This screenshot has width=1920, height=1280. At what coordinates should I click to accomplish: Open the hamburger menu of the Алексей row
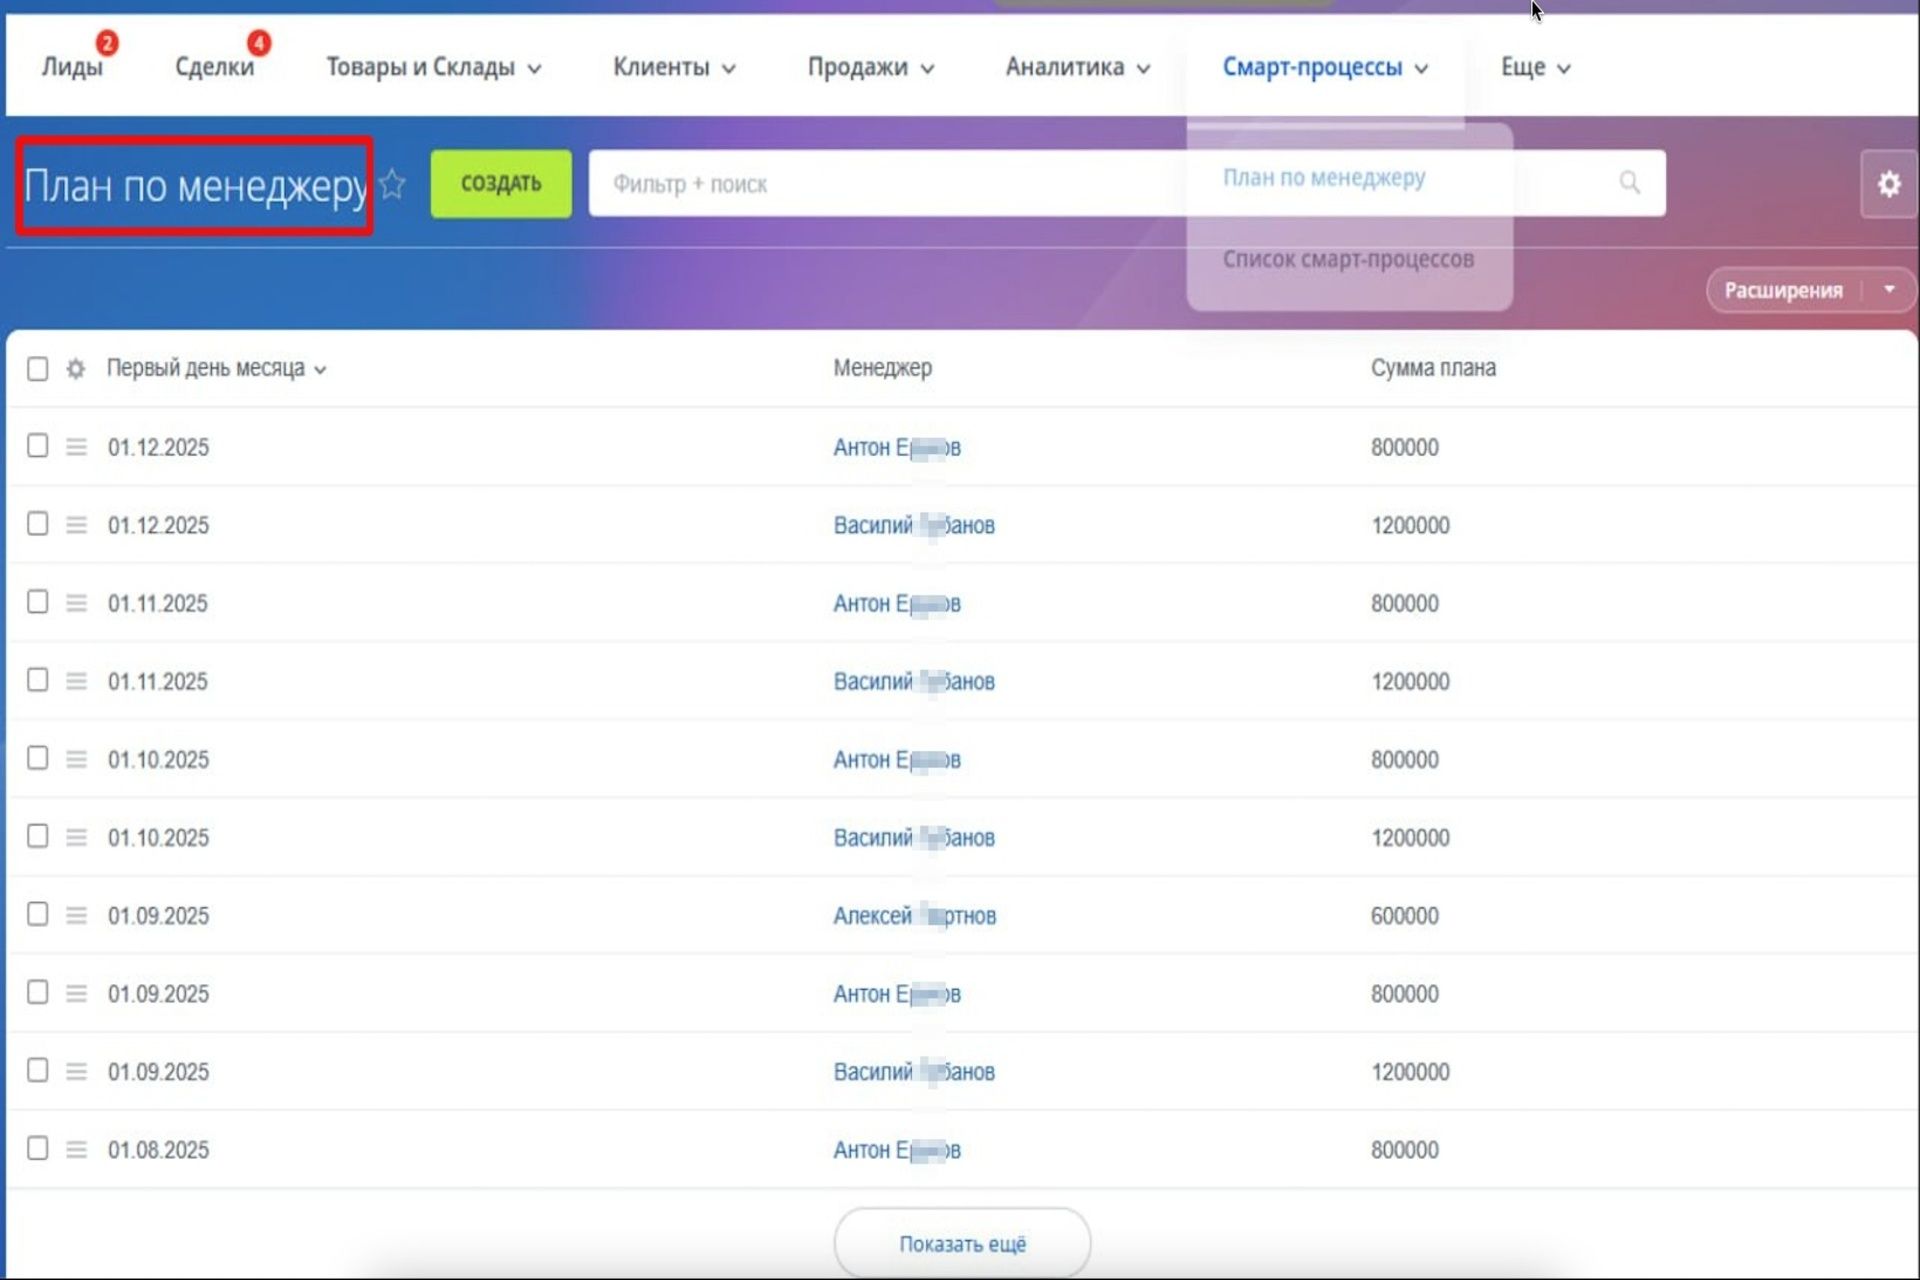(76, 916)
